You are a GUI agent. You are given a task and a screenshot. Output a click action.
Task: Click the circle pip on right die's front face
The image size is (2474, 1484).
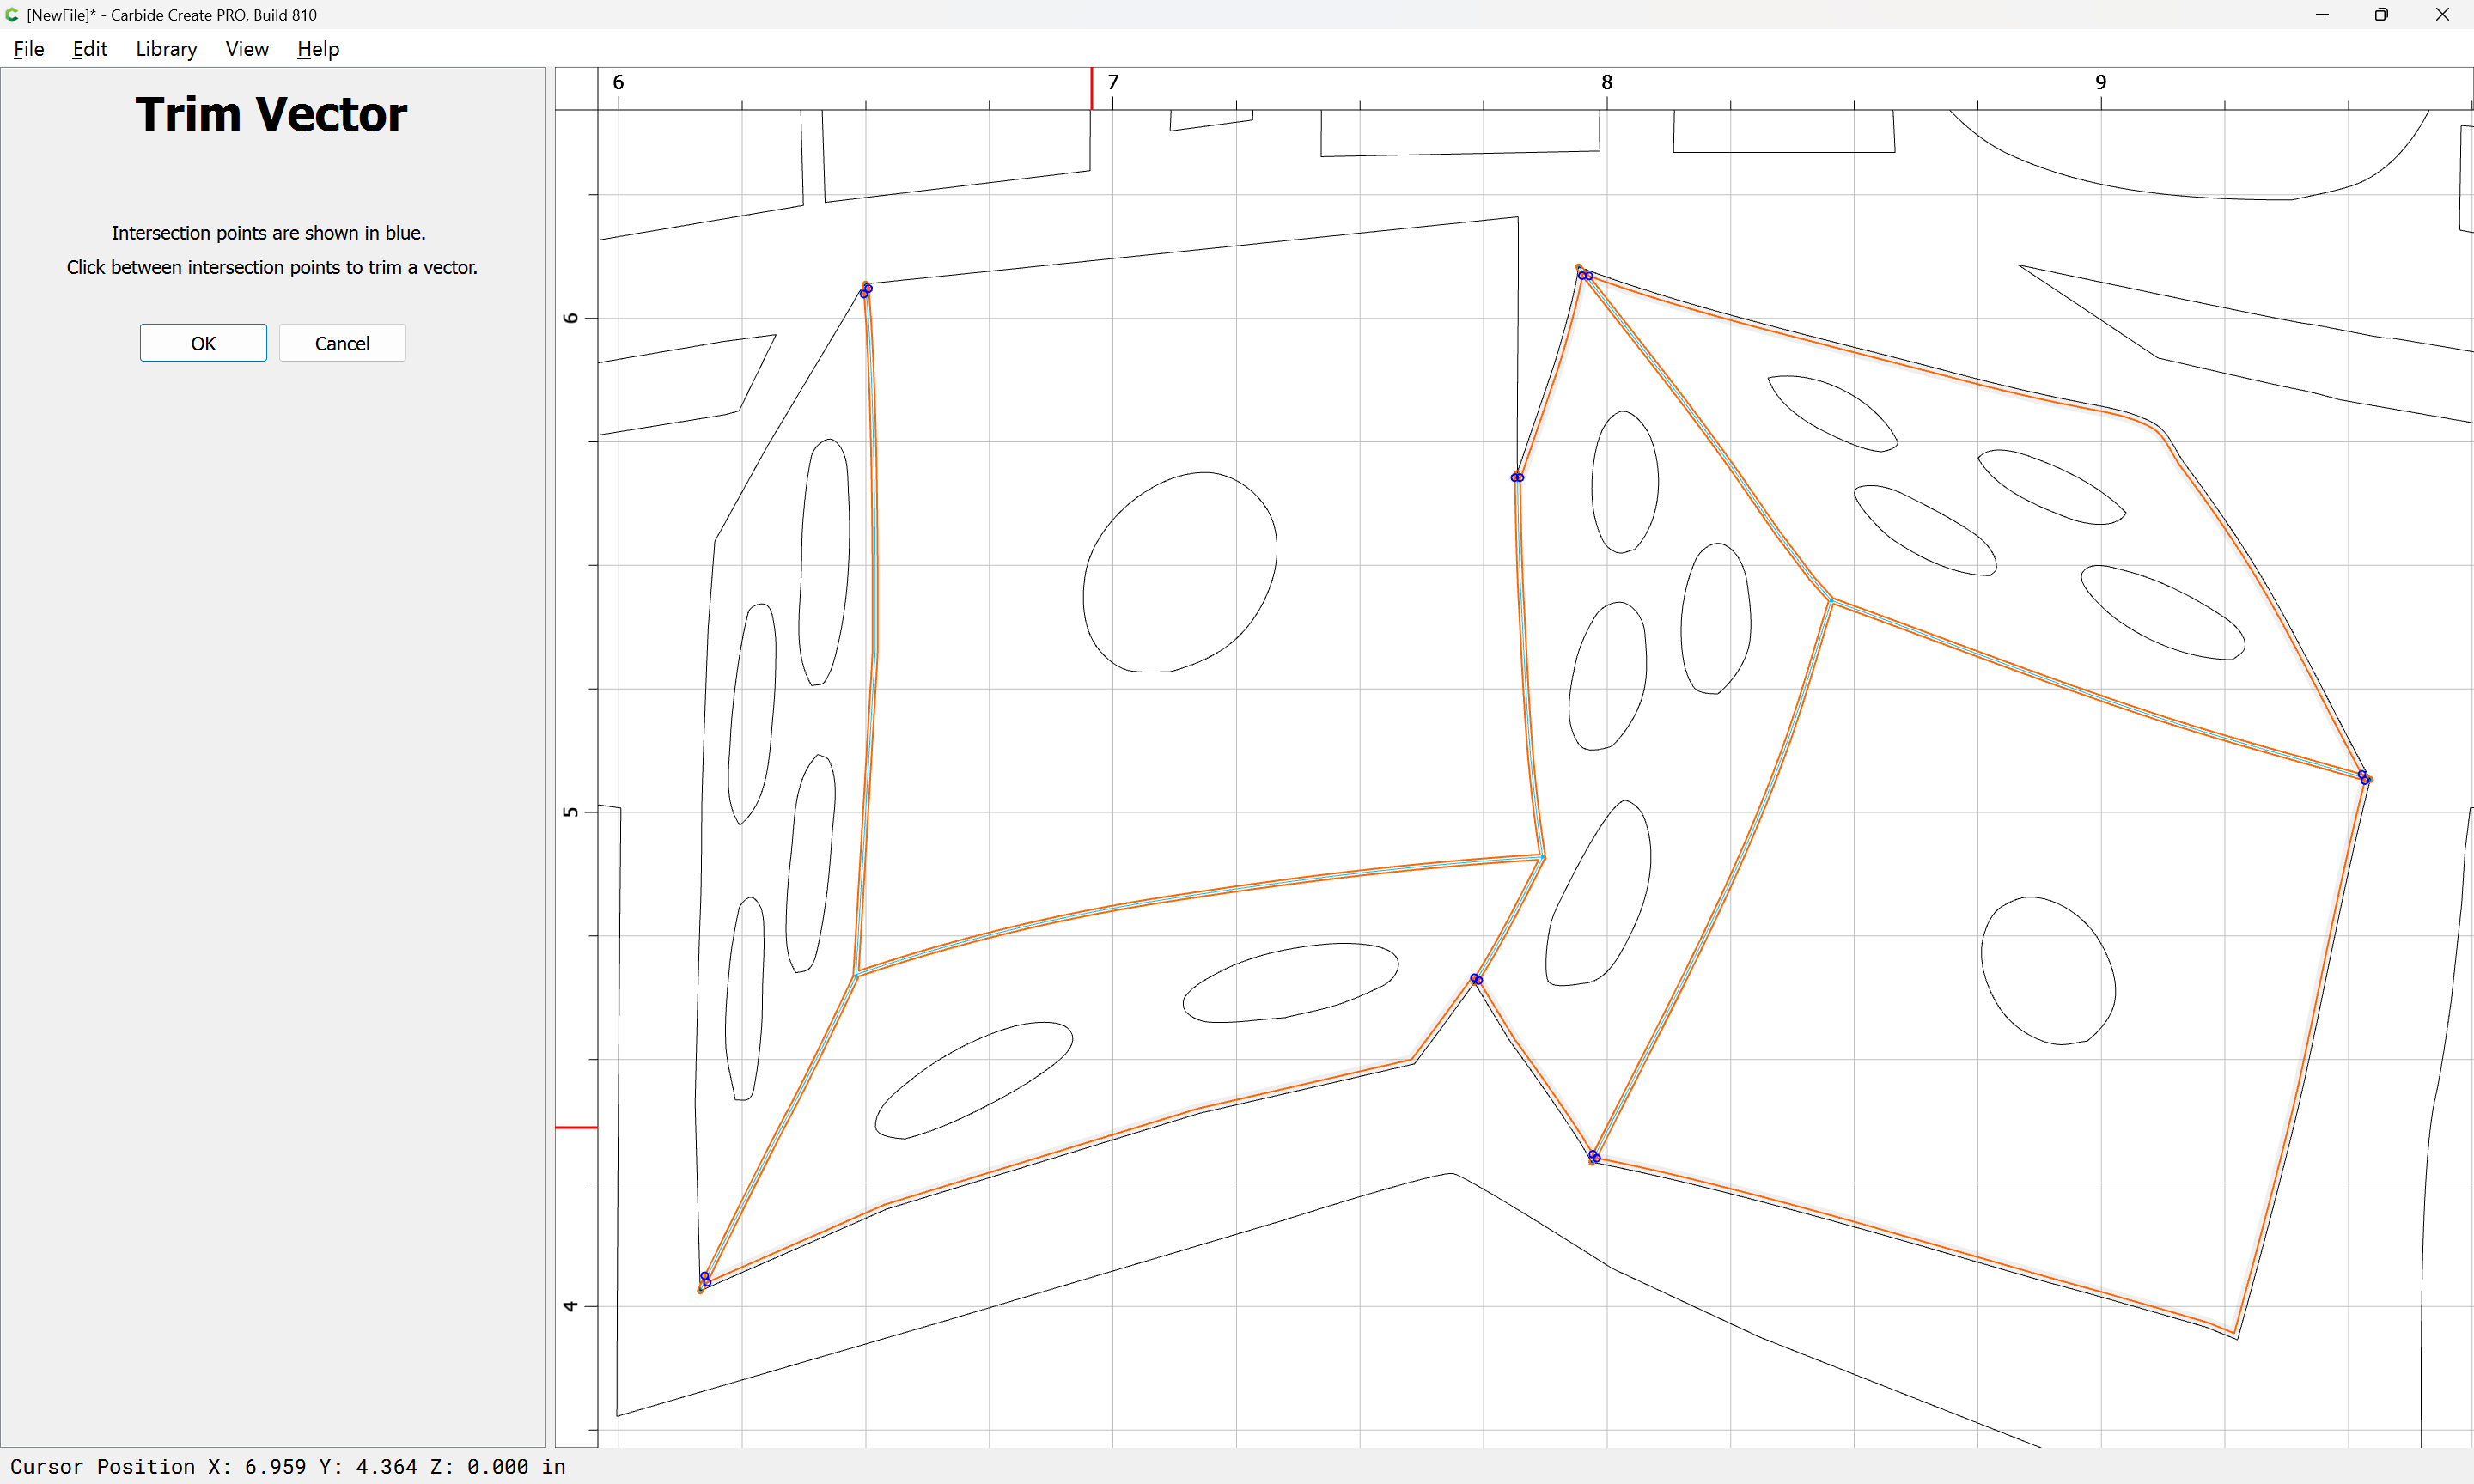2048,971
